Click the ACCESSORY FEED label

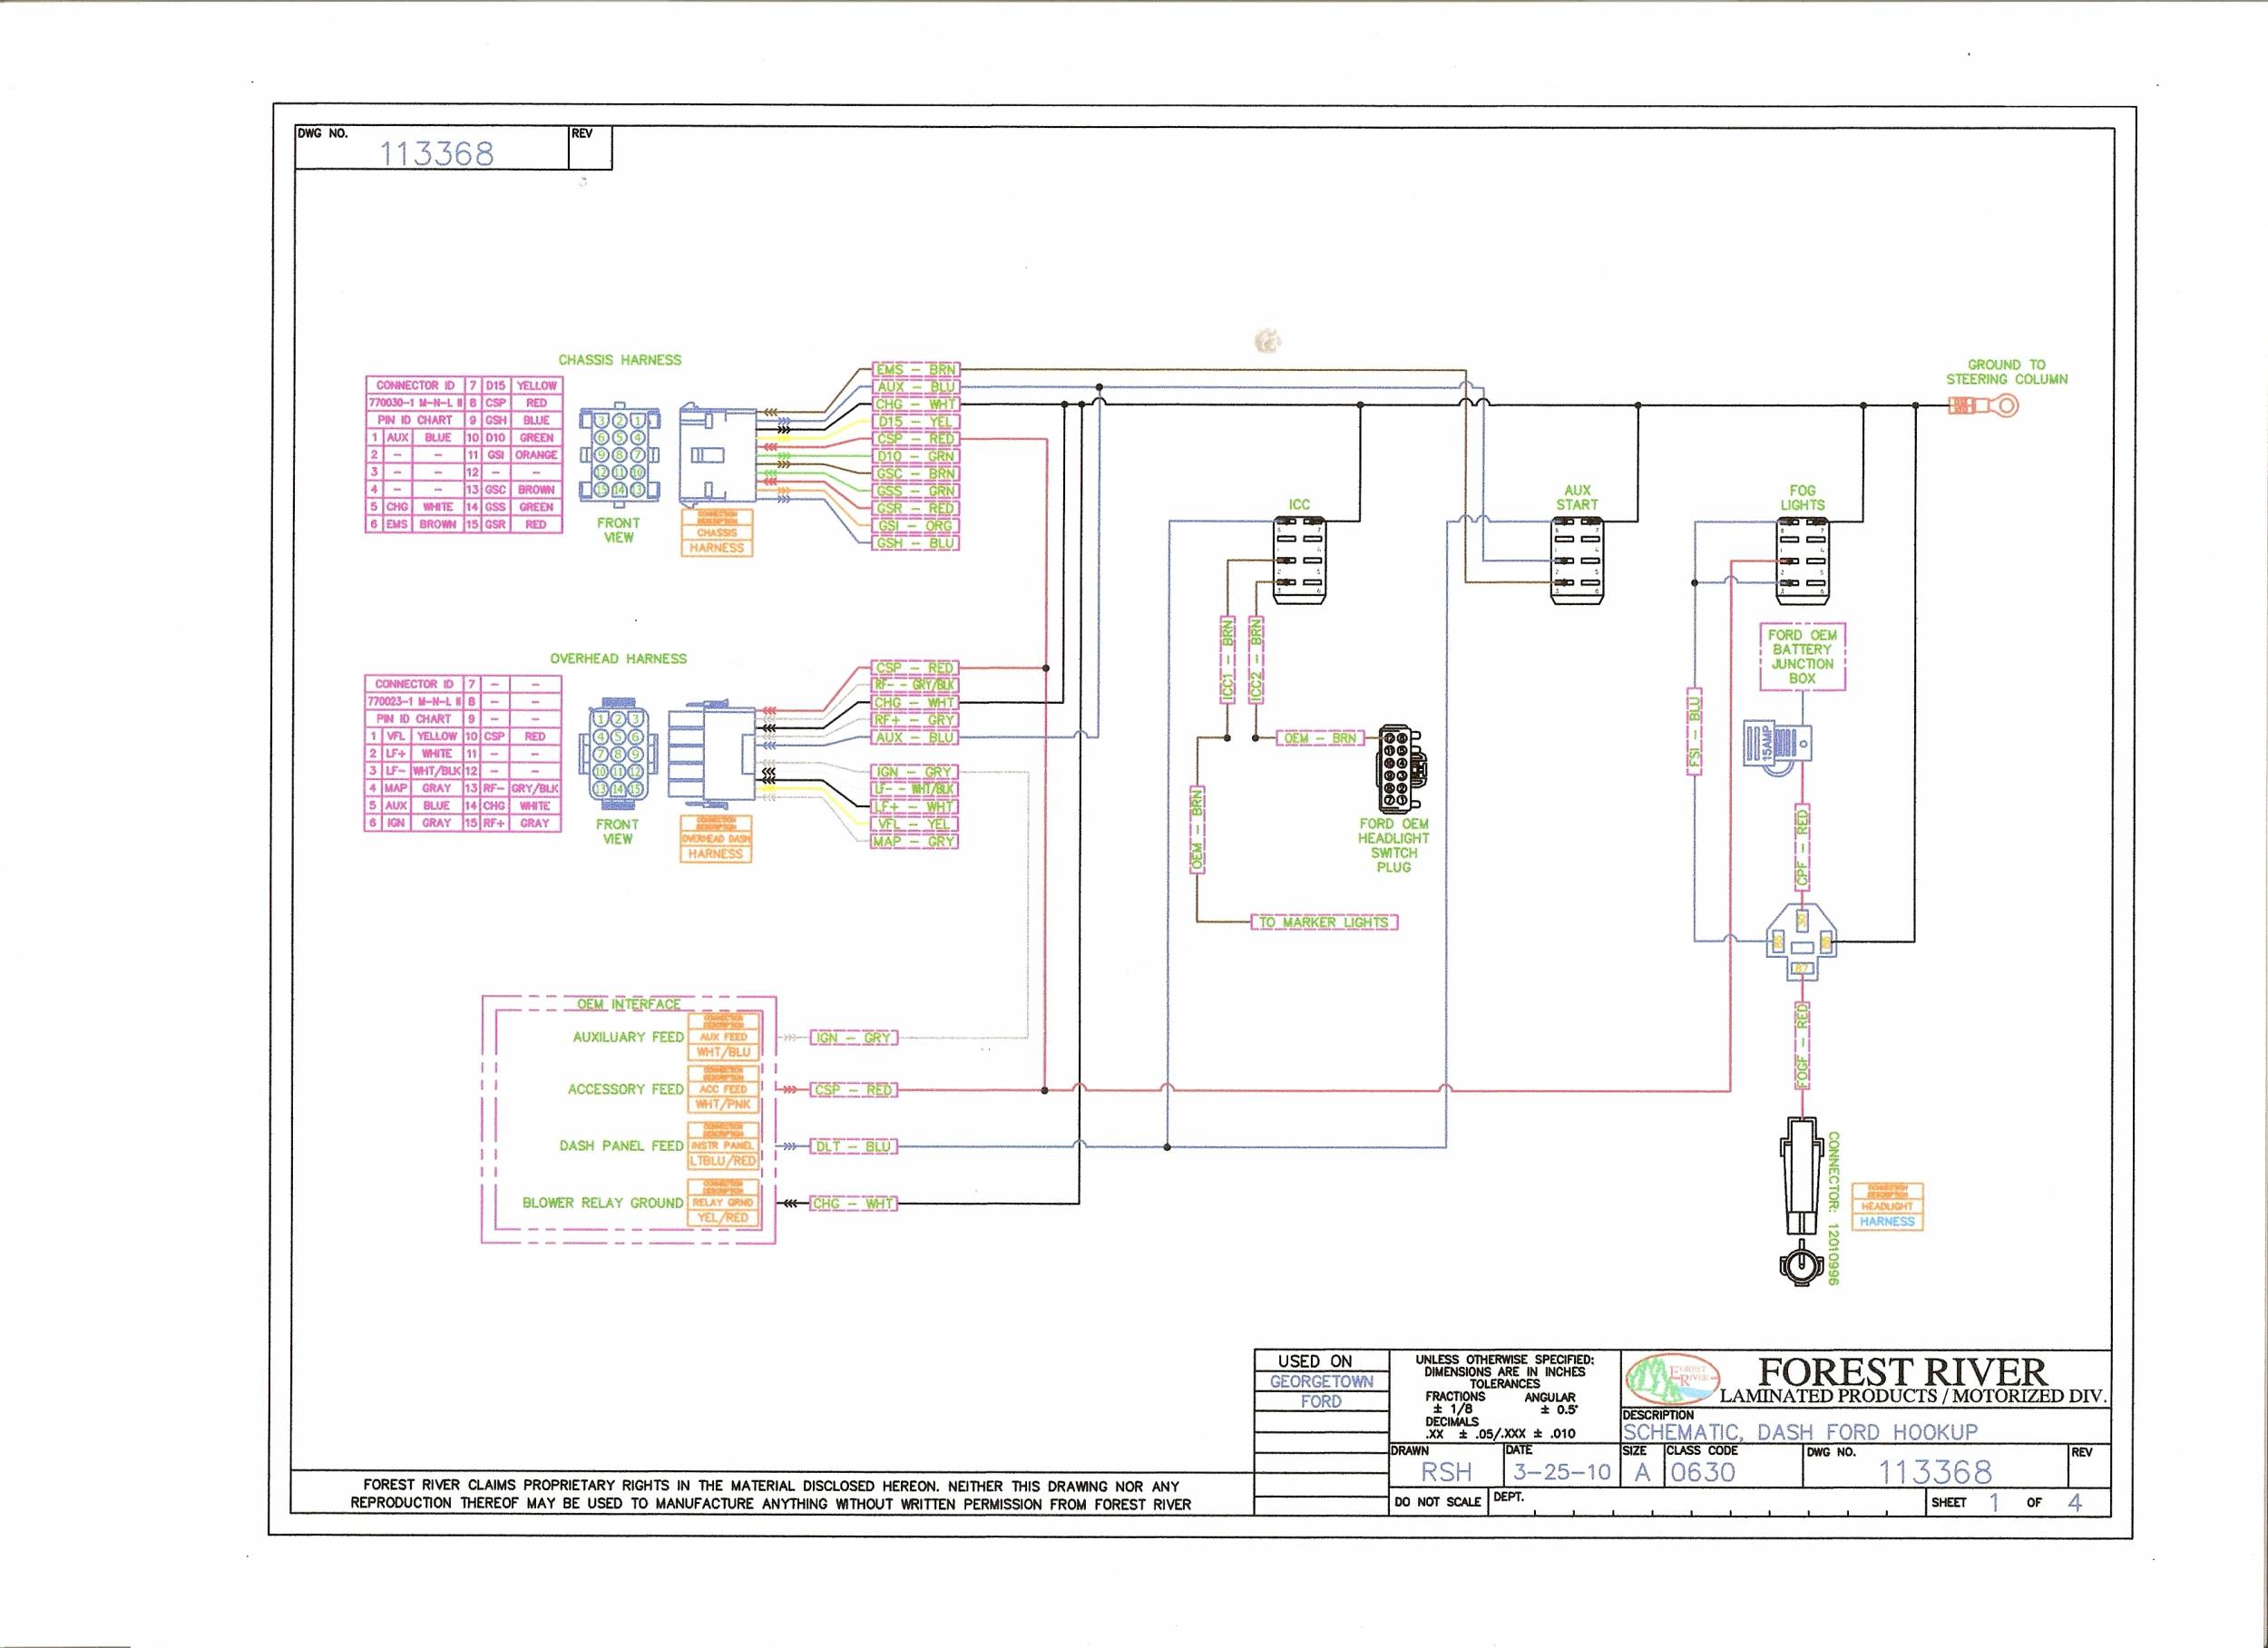point(626,1090)
